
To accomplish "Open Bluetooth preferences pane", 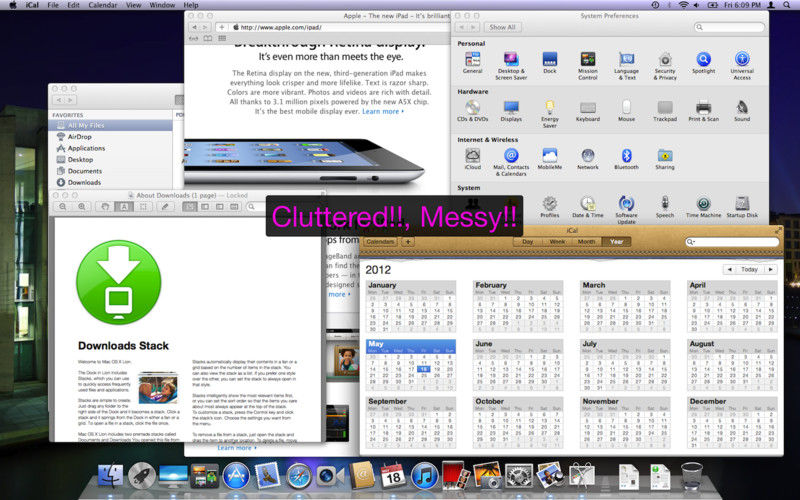I will pyautogui.click(x=627, y=159).
